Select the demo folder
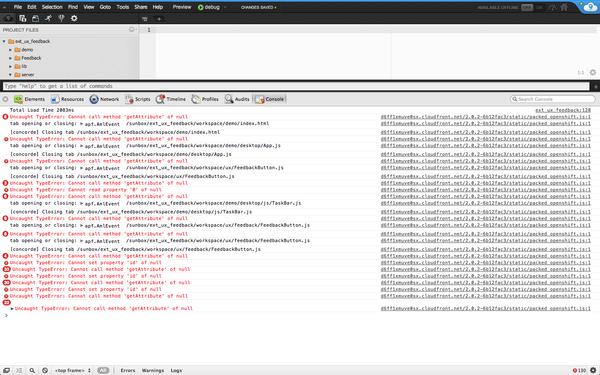This screenshot has height=375, width=600. (27, 50)
